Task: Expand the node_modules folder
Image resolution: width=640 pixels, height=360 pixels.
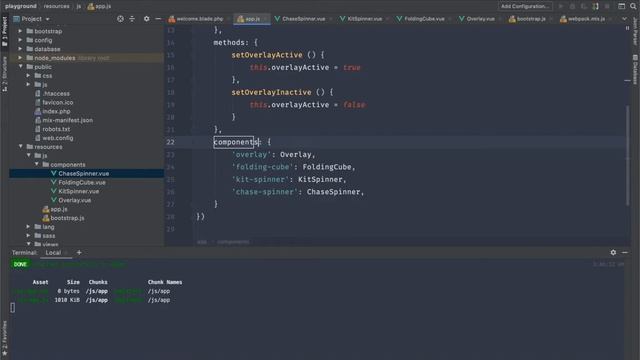Action: [20, 58]
